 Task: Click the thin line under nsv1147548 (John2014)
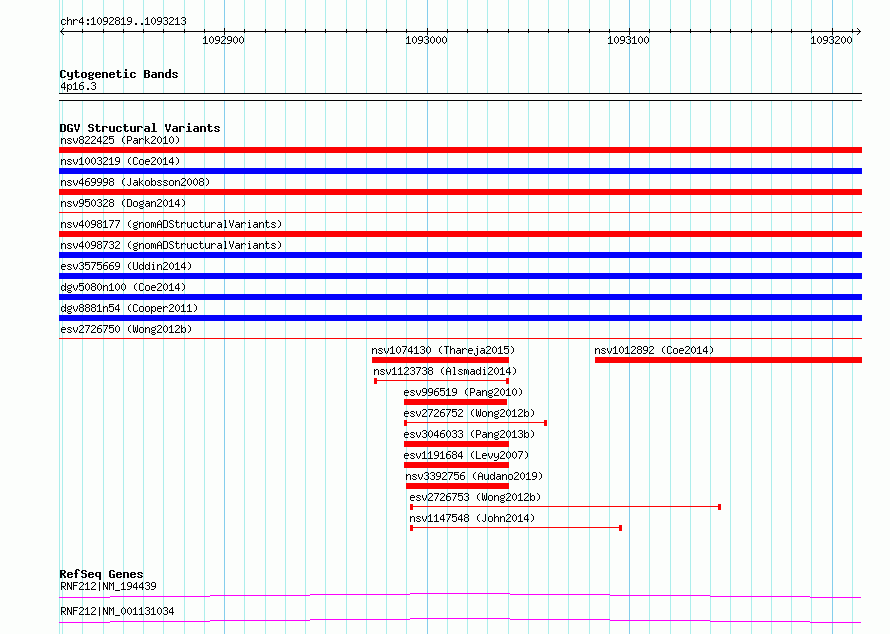(516, 528)
